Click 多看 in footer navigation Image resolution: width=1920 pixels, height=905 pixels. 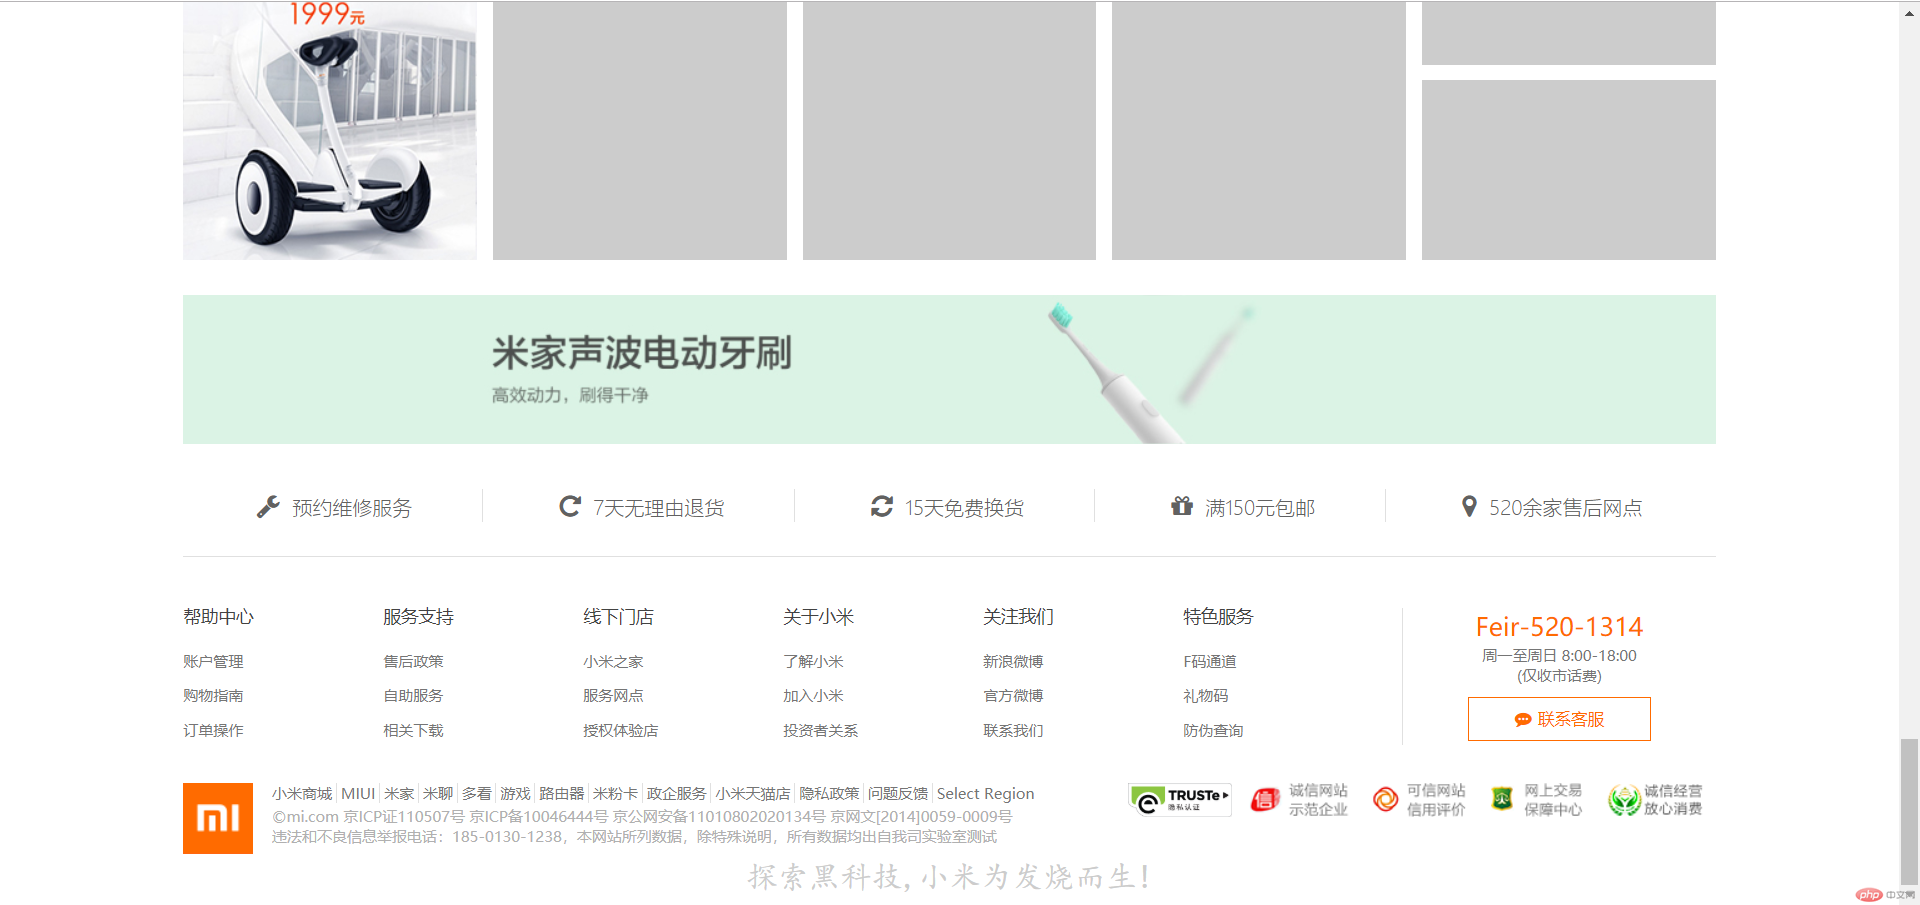tap(477, 793)
